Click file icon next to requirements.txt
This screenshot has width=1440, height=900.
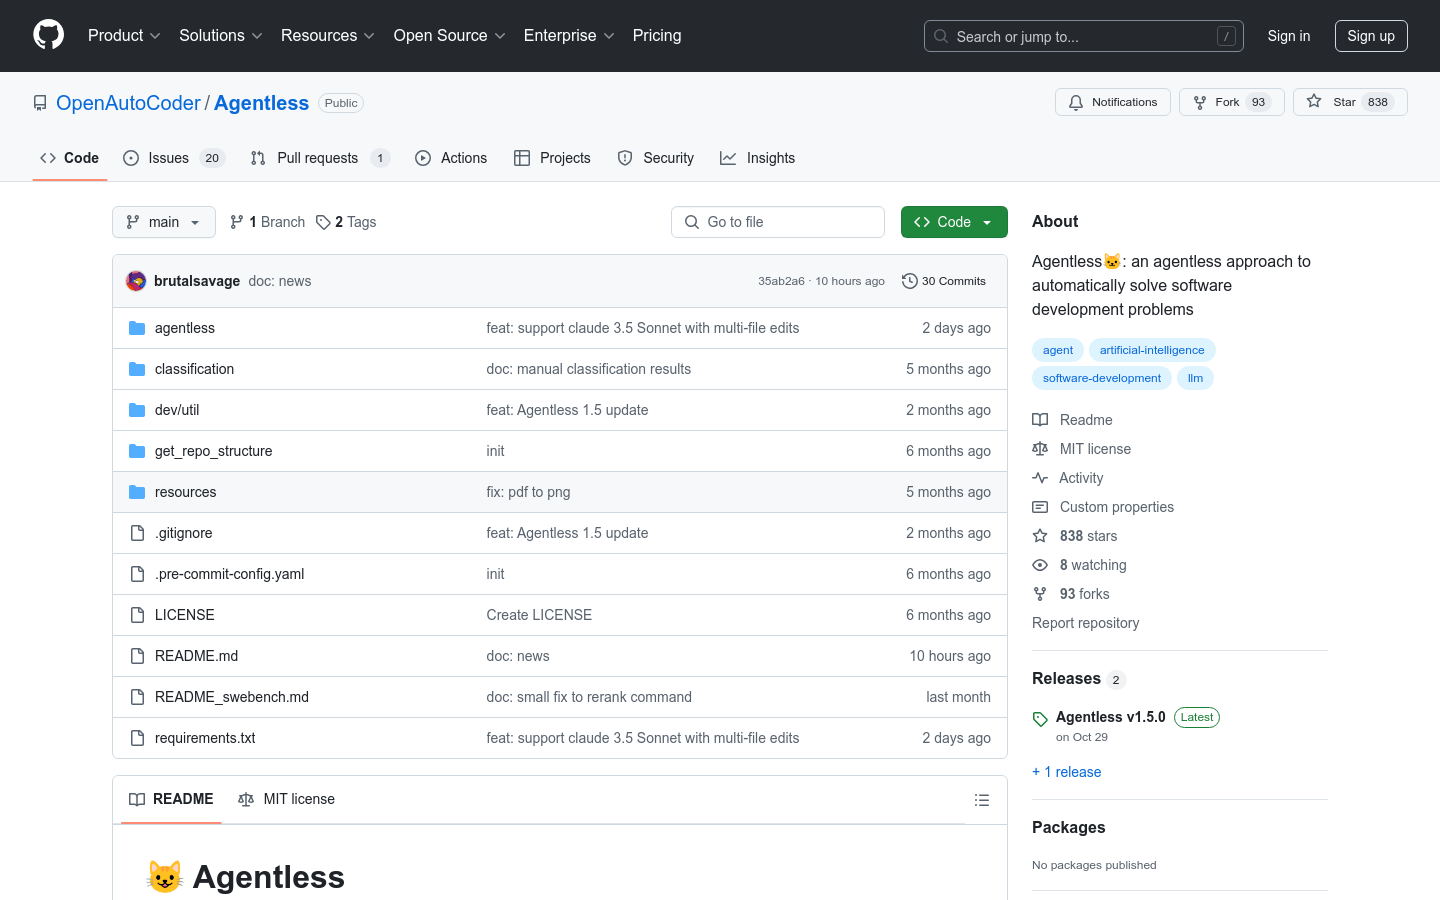click(137, 738)
